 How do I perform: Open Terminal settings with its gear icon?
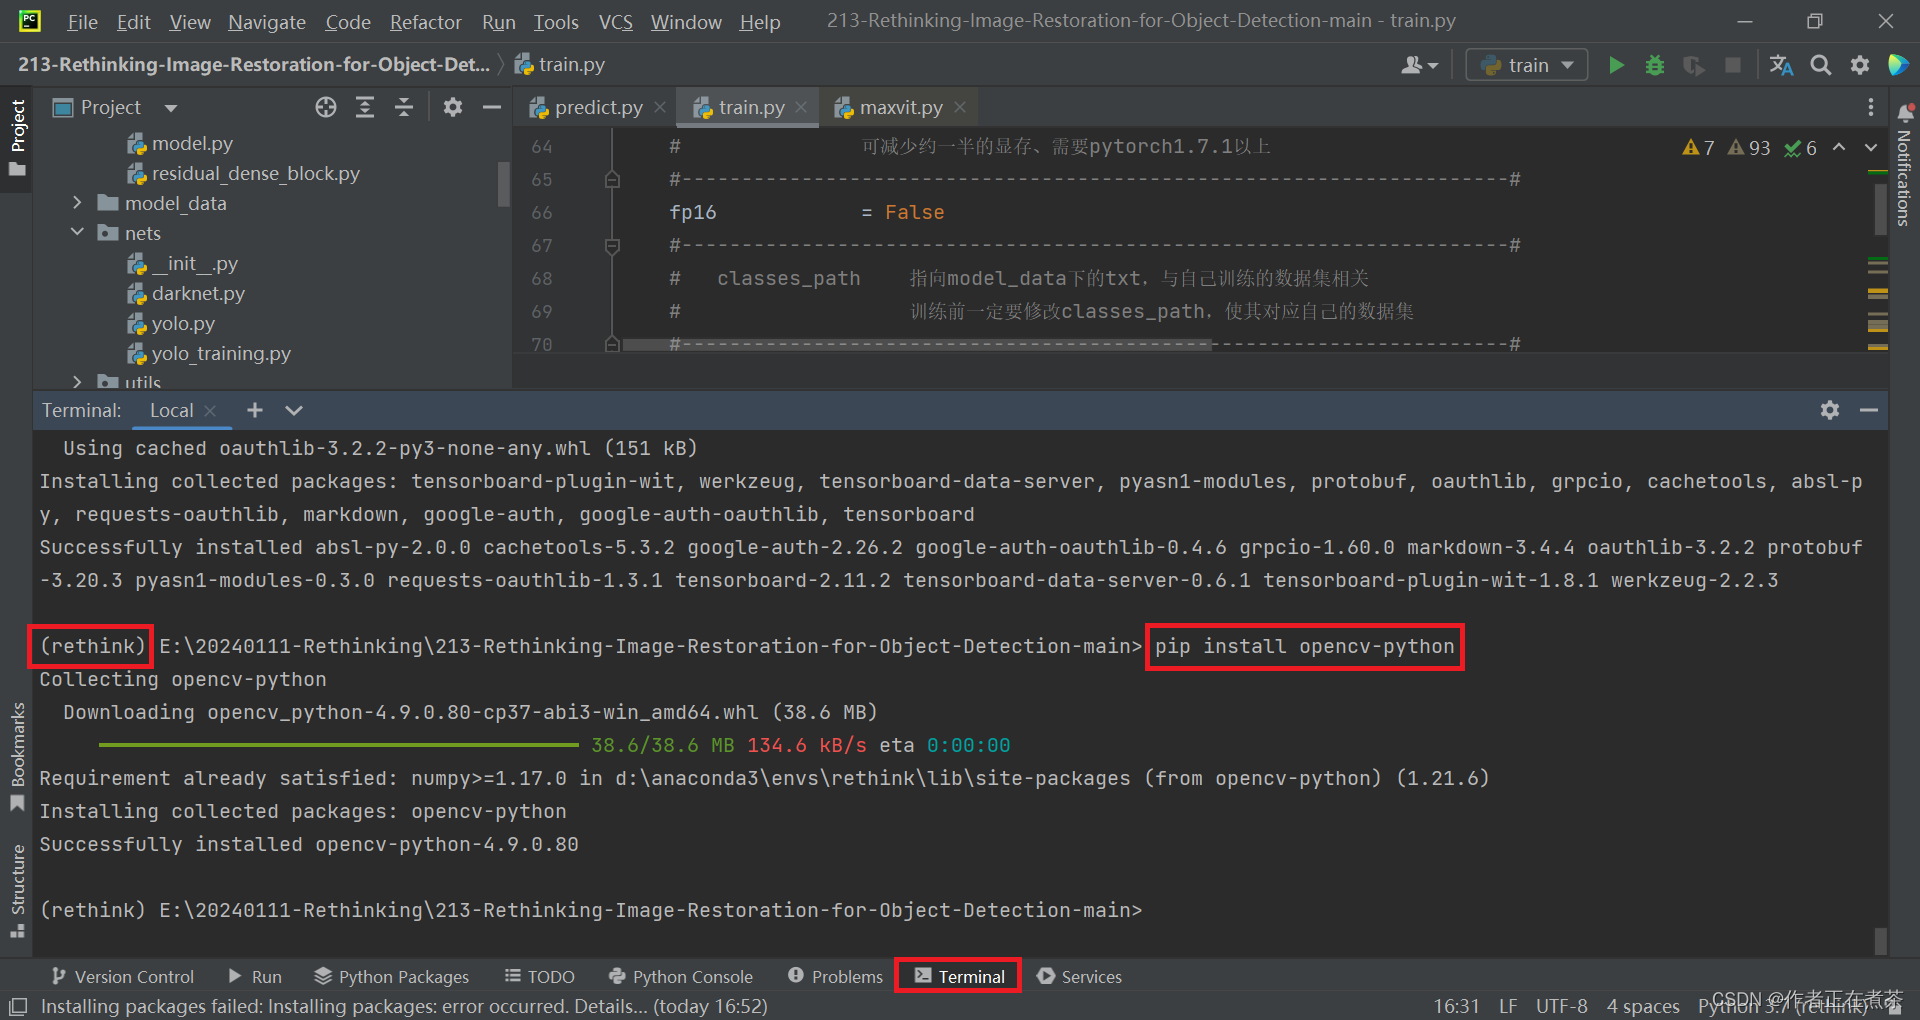pyautogui.click(x=1829, y=410)
